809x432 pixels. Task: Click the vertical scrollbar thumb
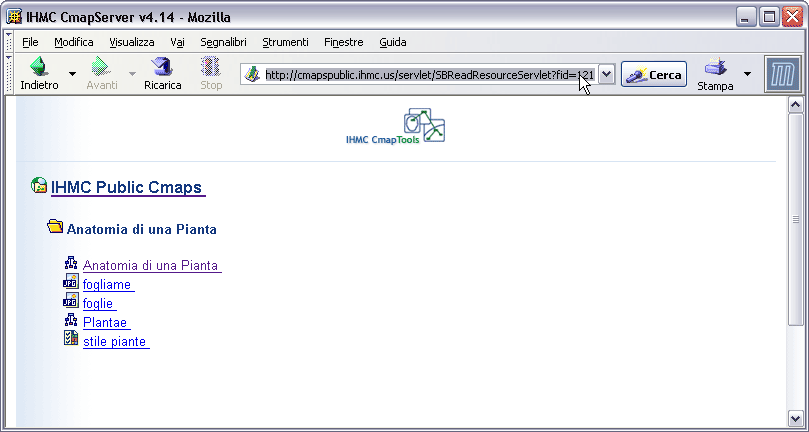point(795,219)
